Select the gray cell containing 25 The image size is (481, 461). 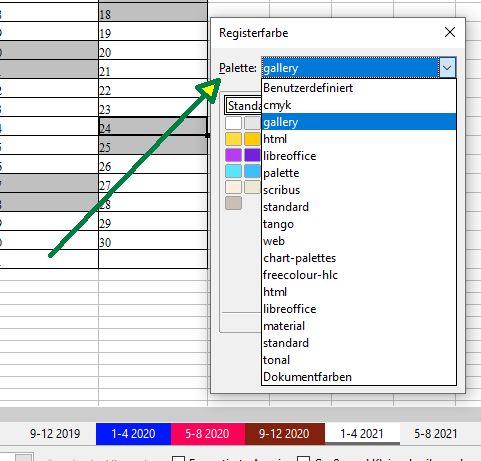click(x=153, y=145)
